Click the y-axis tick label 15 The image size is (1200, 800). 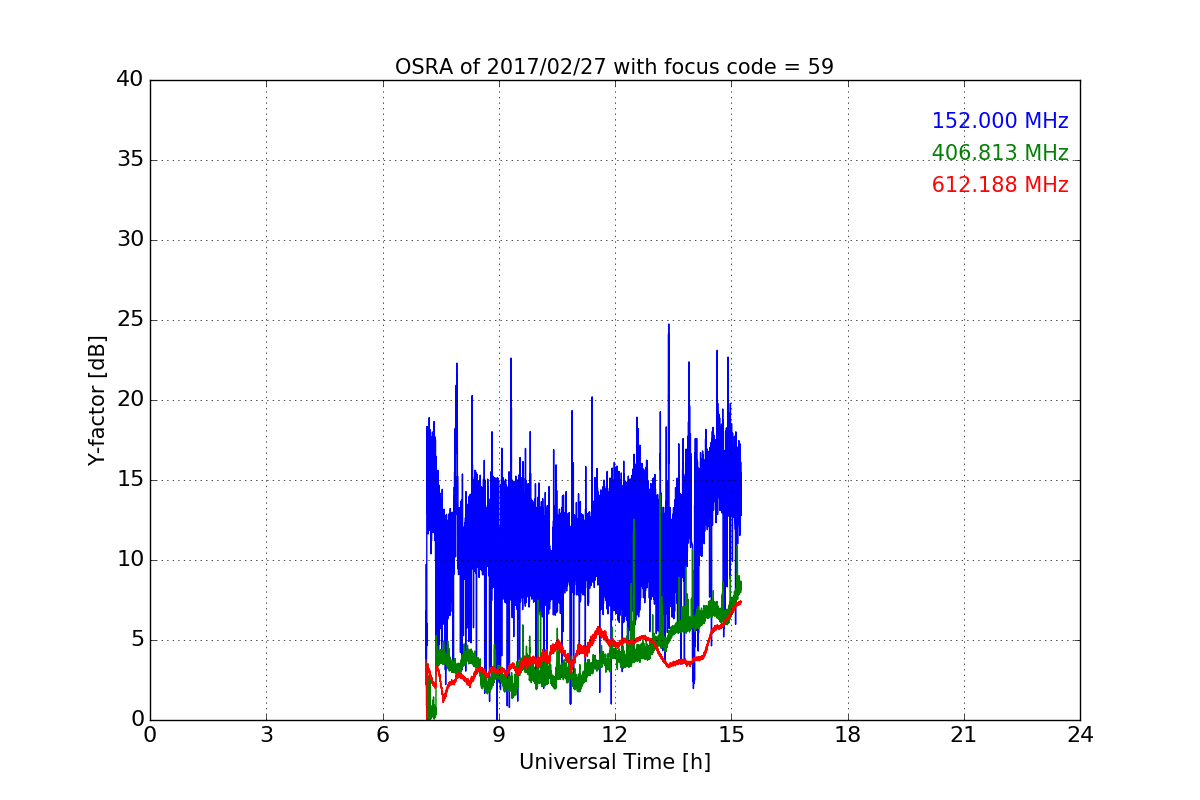tap(130, 480)
